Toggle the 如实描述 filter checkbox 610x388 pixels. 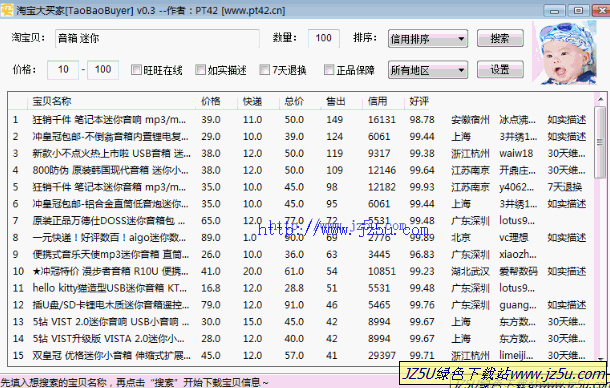pos(200,70)
